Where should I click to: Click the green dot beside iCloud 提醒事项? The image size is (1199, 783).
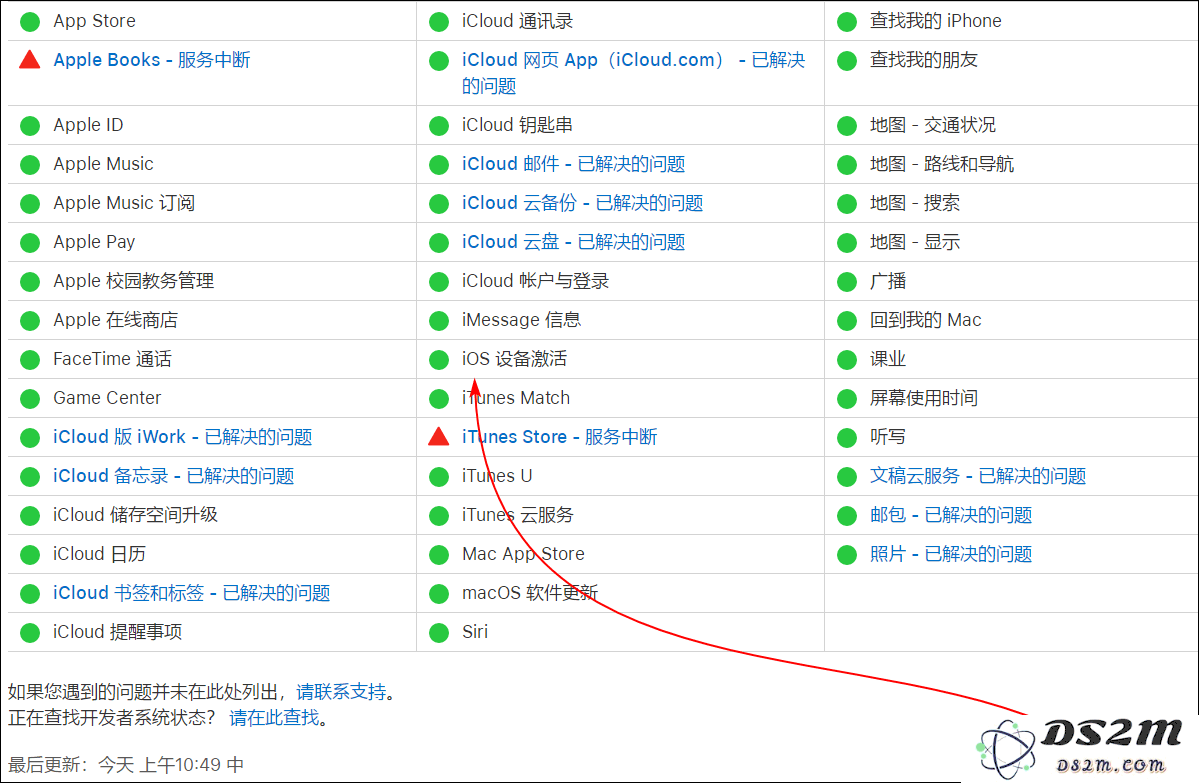click(x=30, y=632)
